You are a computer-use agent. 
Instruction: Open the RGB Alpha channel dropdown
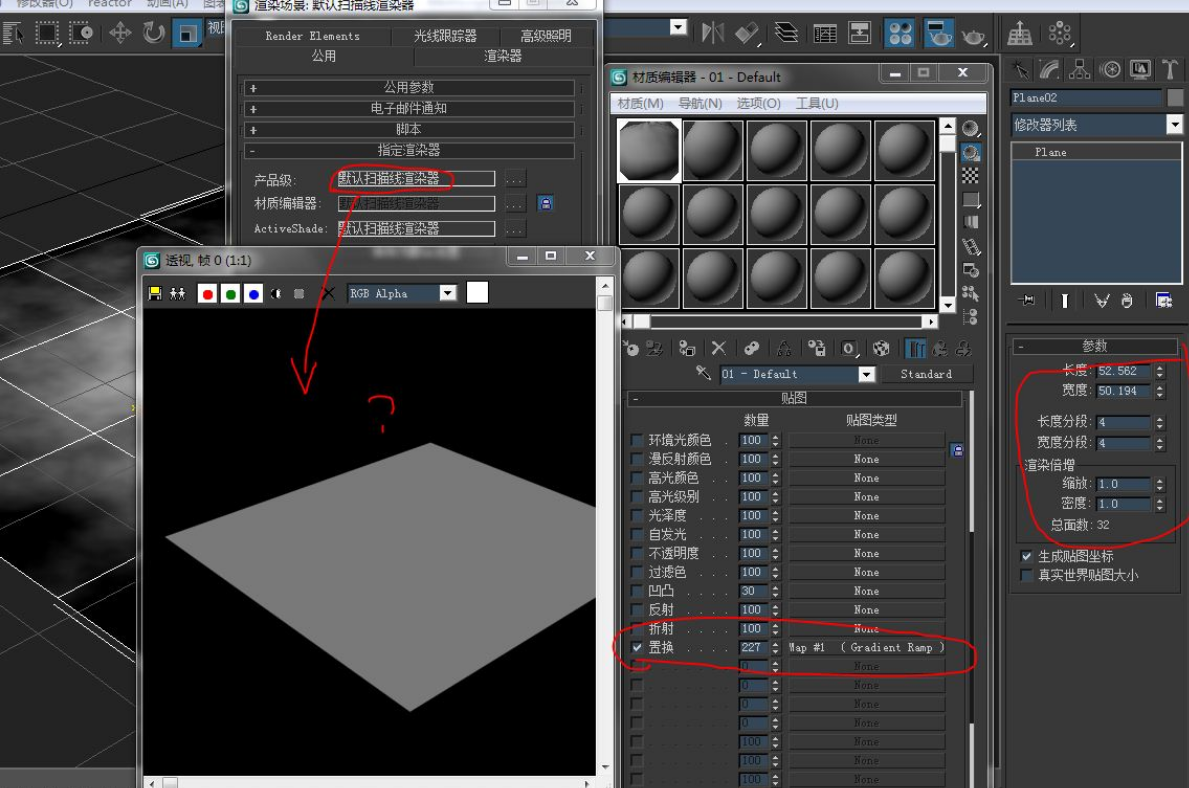(448, 294)
